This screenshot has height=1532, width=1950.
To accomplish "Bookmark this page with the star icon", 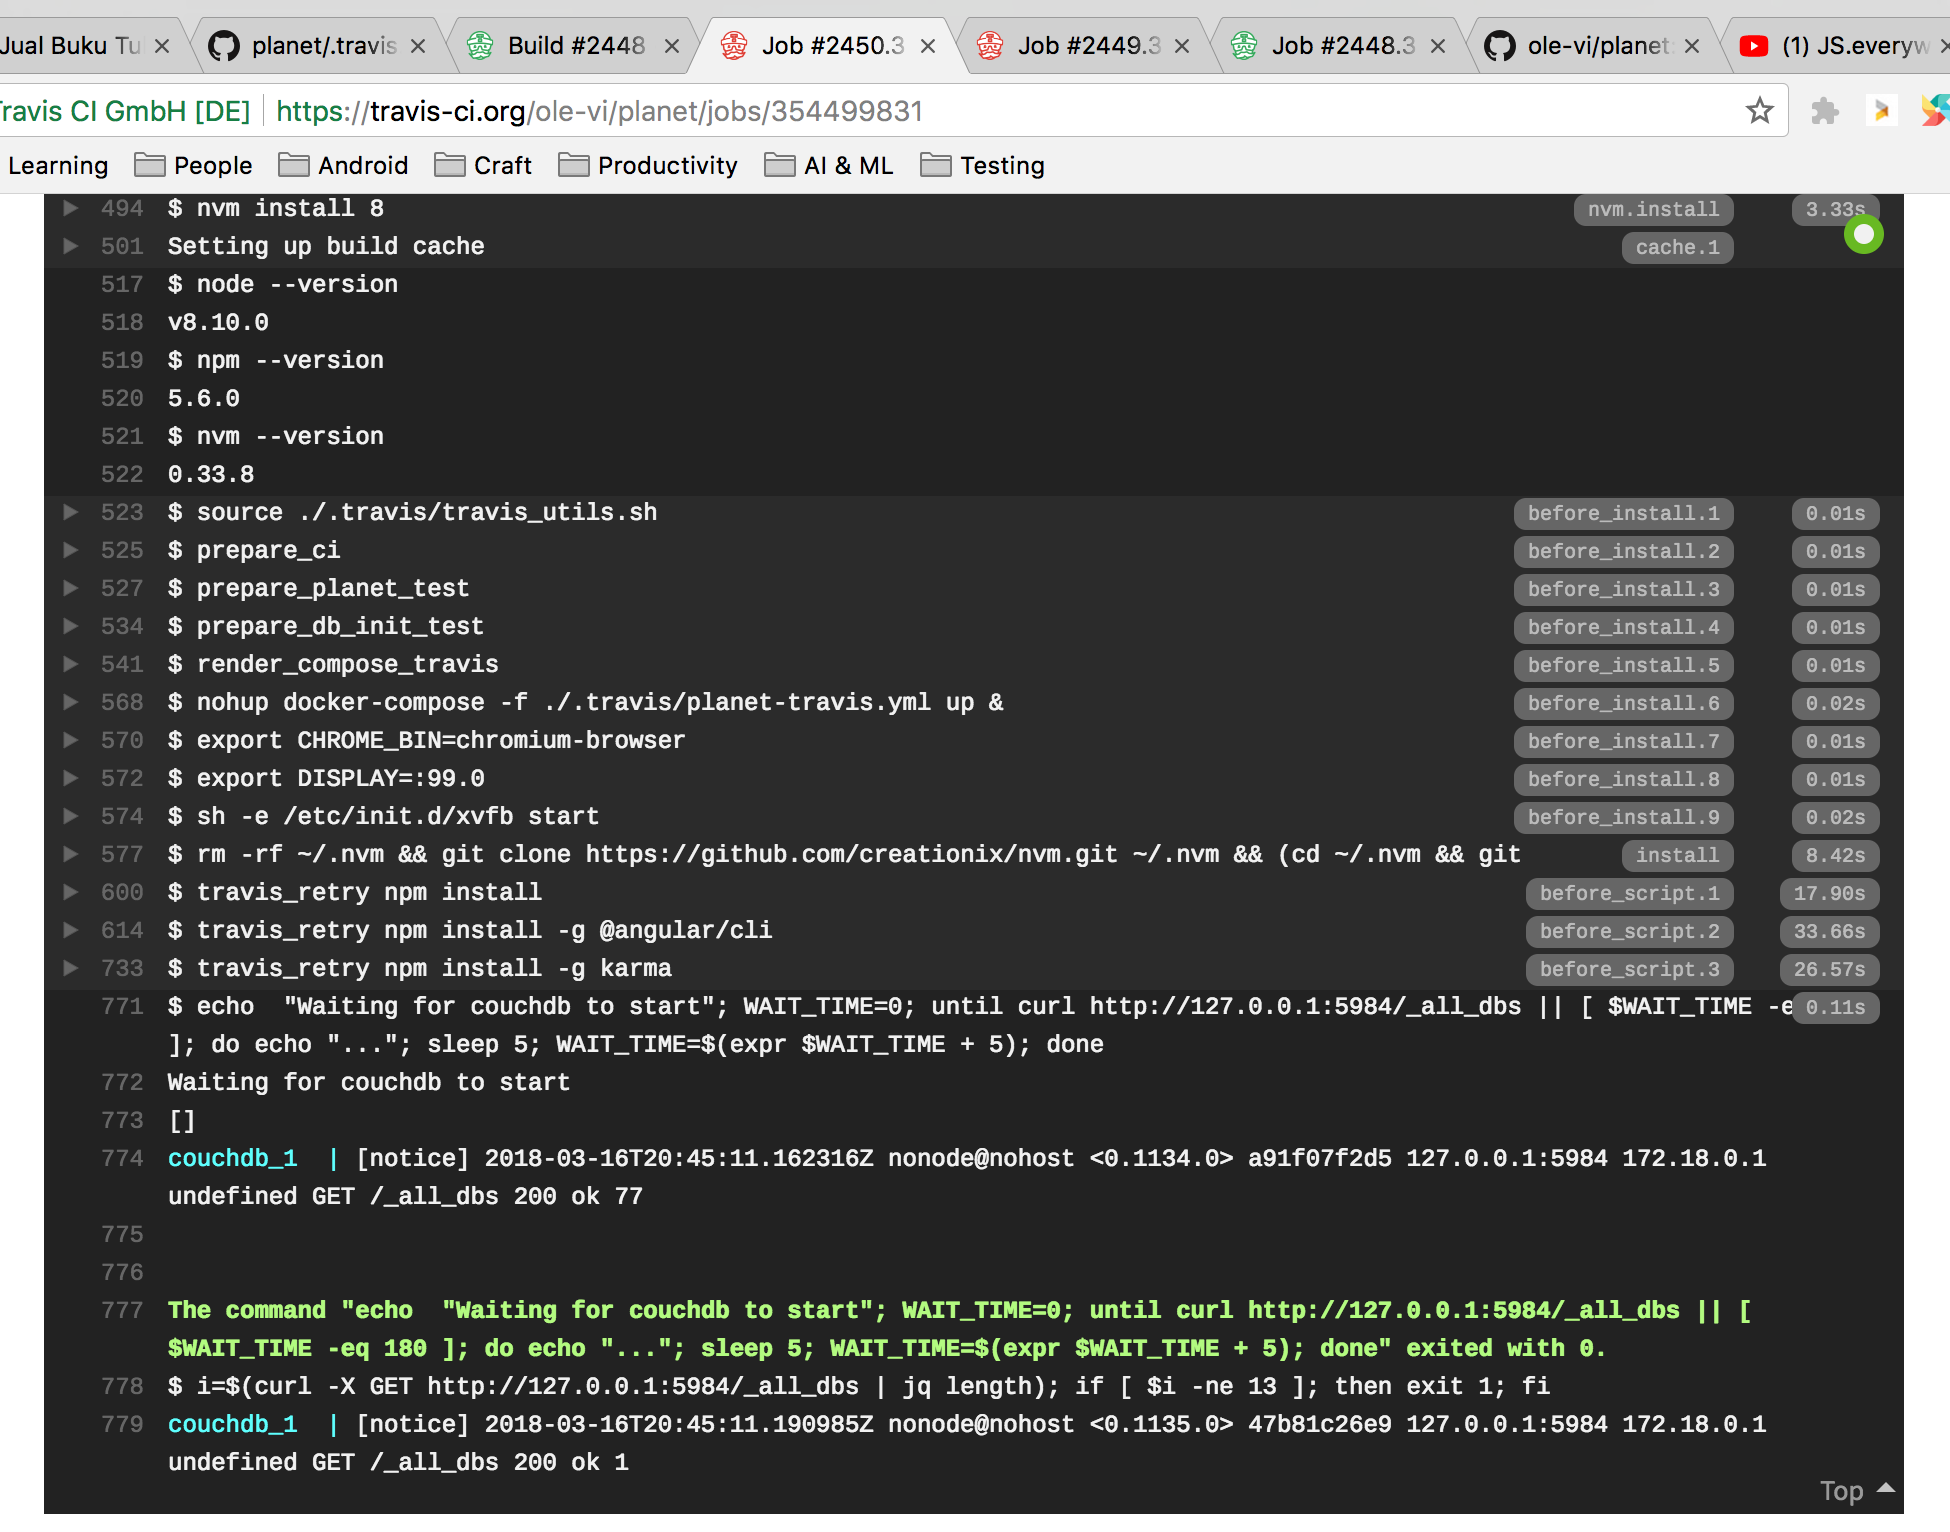I will (x=1759, y=110).
